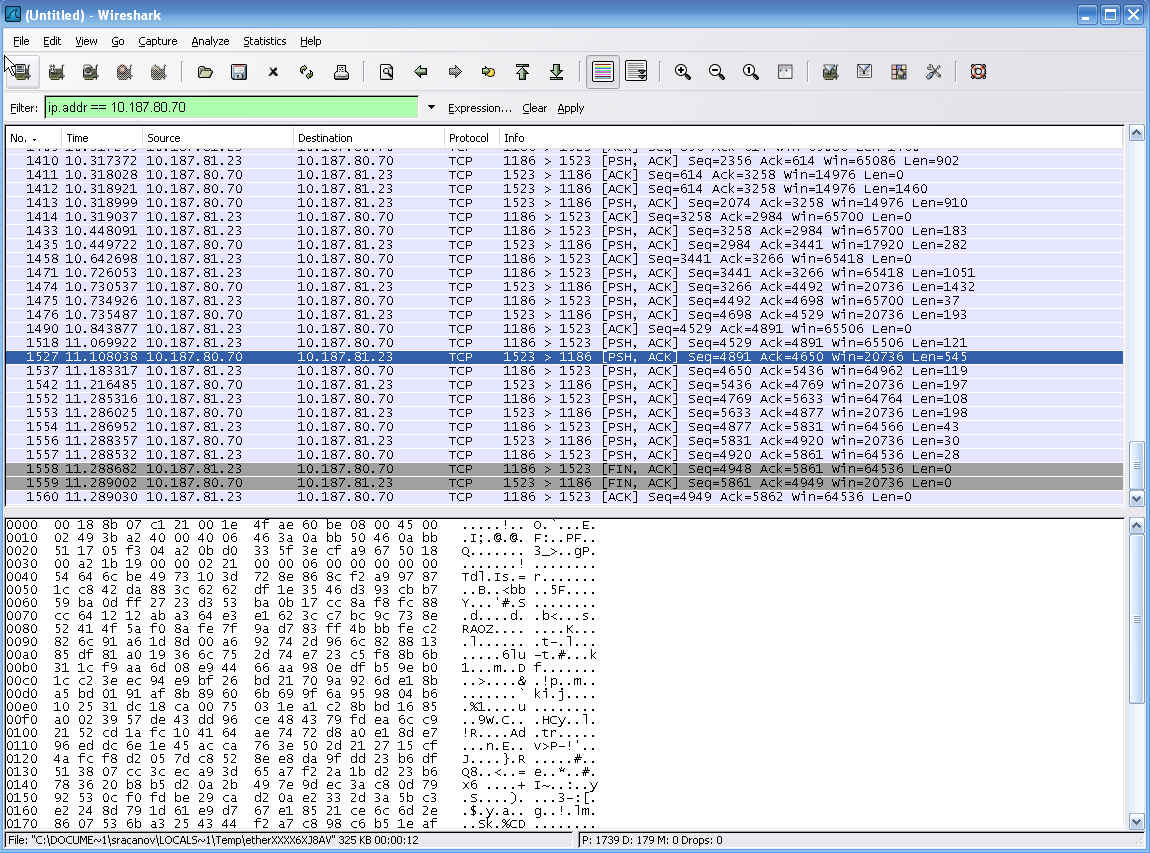Image resolution: width=1150 pixels, height=853 pixels.
Task: Edit display filters icon
Action: 865,72
